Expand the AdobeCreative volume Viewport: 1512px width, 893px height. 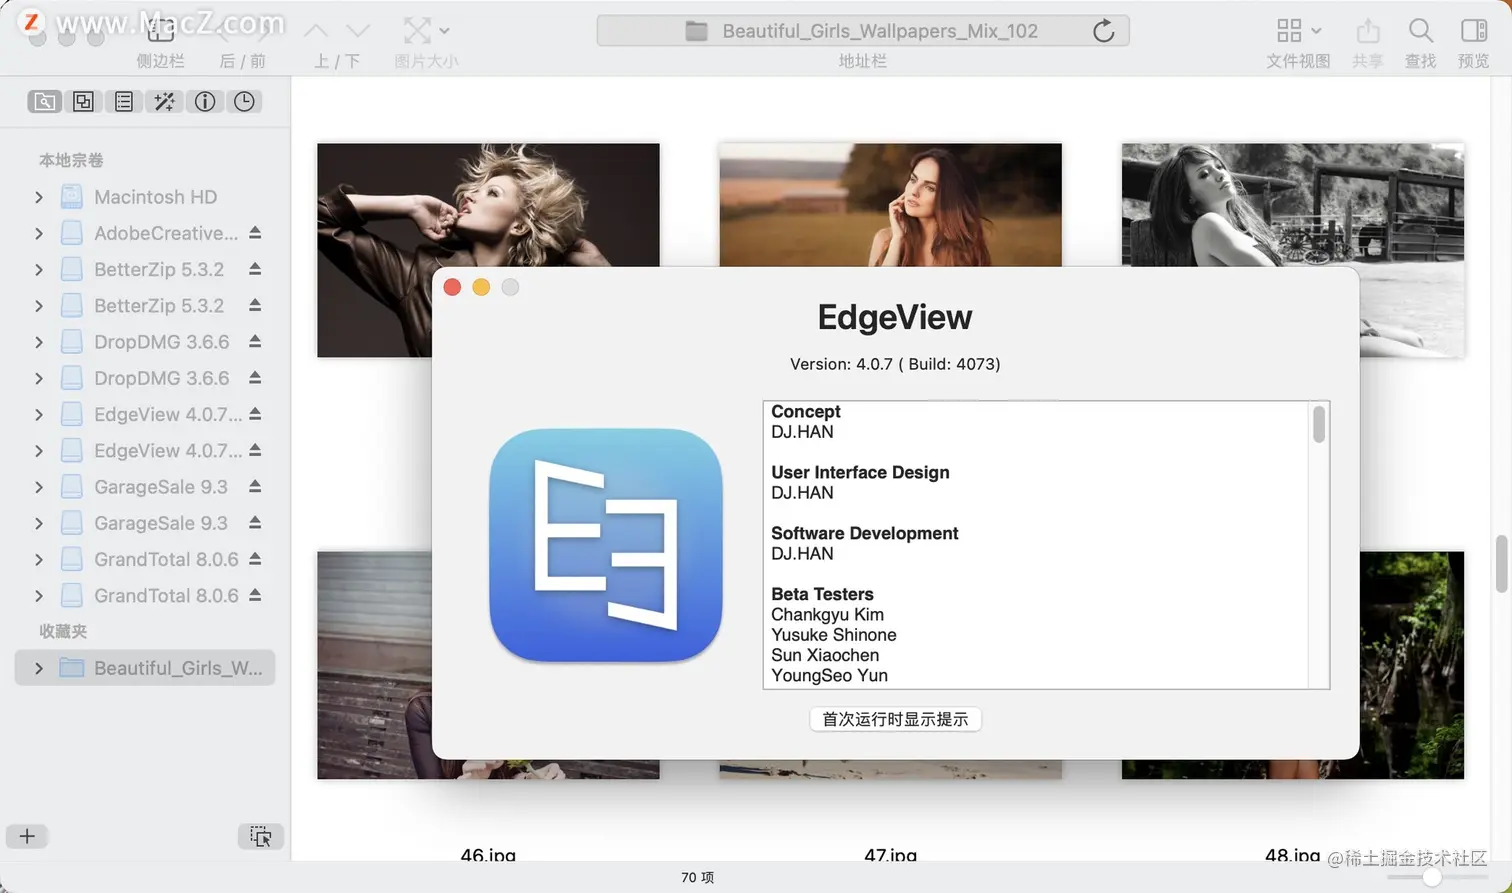[39, 233]
